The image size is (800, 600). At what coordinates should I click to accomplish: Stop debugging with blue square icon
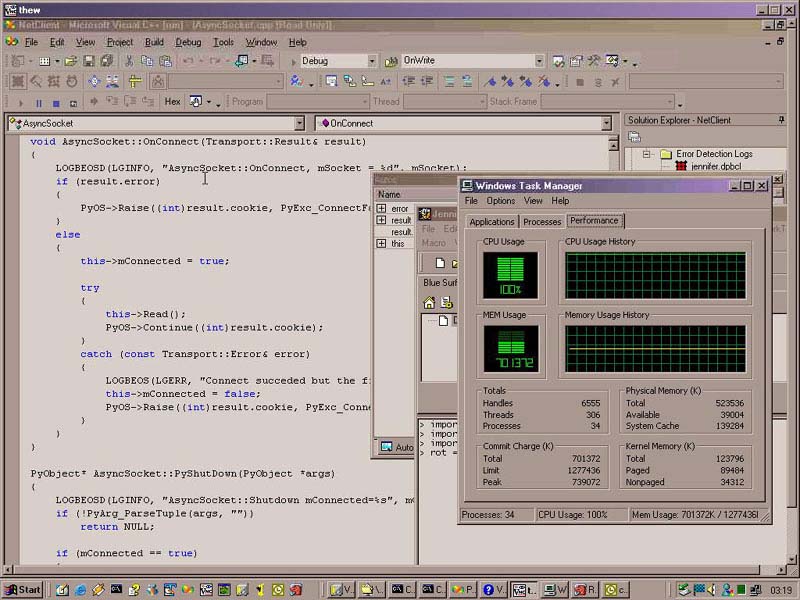pos(56,103)
